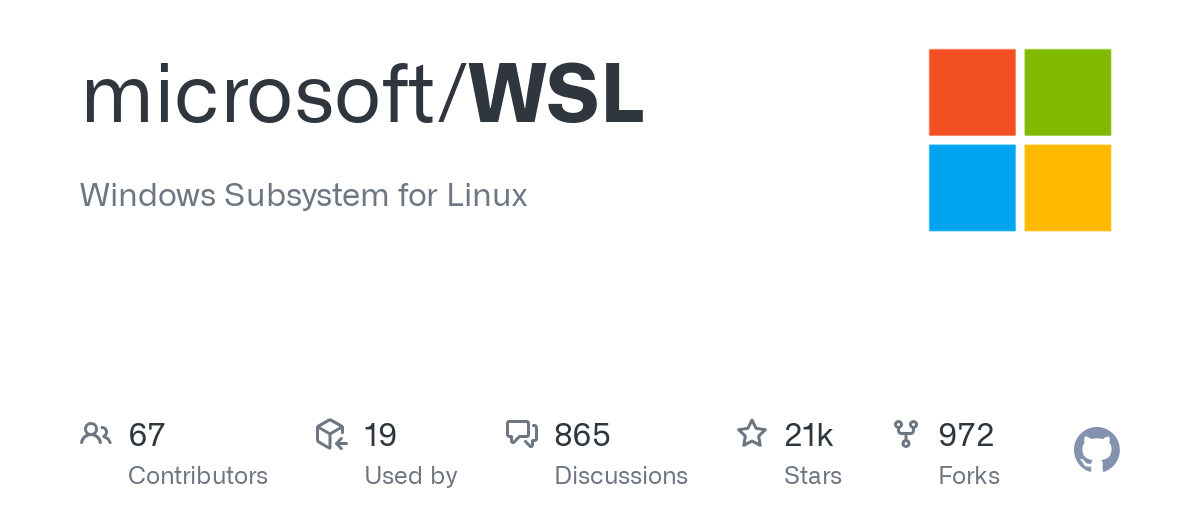Screen dimensions: 1200x520
Task: Click the Contributors label
Action: coord(198,476)
